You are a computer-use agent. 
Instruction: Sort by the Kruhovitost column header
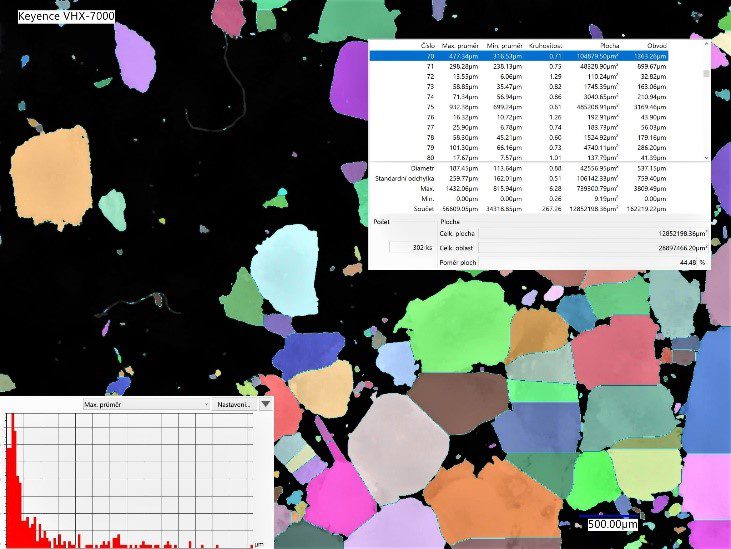(x=550, y=46)
